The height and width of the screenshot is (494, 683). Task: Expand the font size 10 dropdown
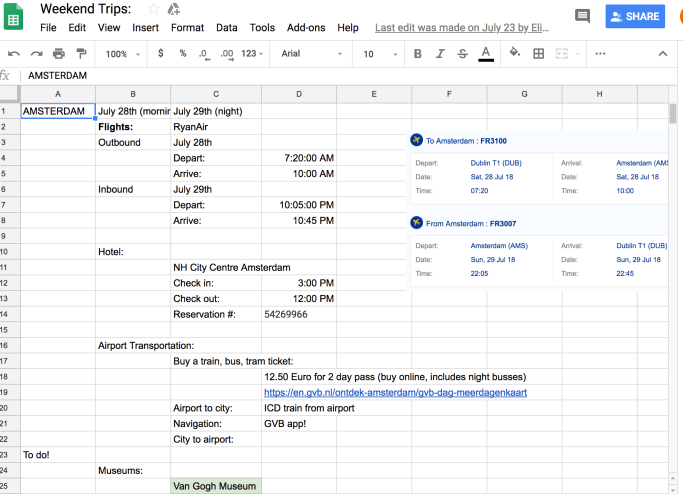pyautogui.click(x=379, y=54)
